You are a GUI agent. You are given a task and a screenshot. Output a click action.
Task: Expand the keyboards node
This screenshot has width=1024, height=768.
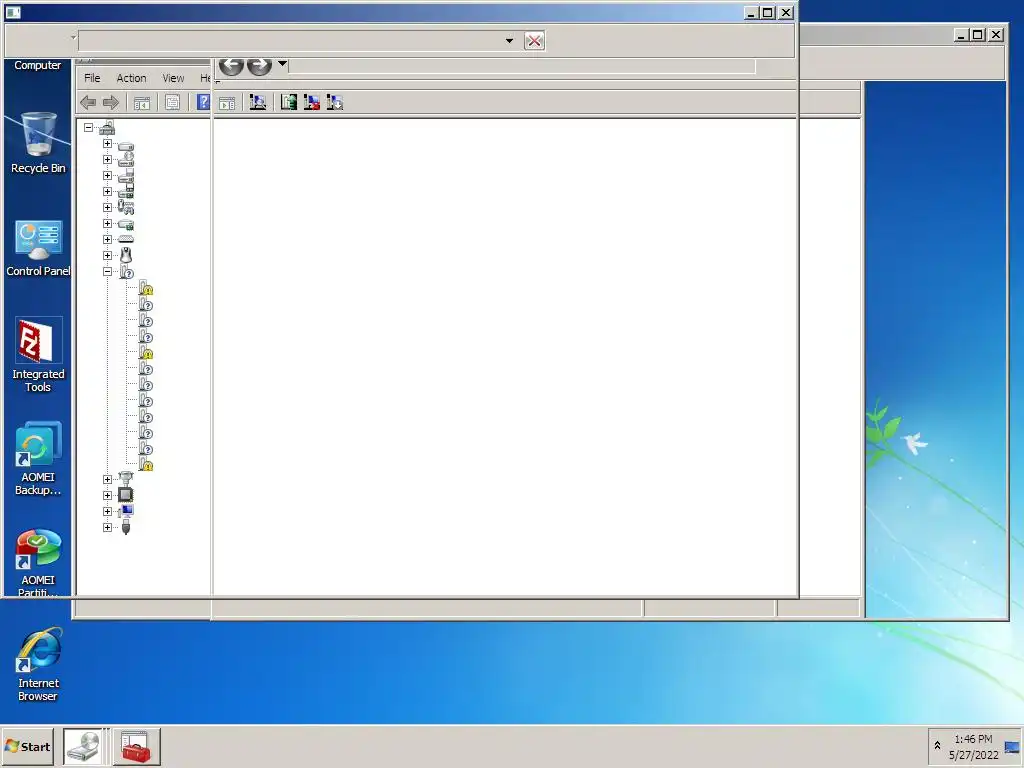pos(108,240)
